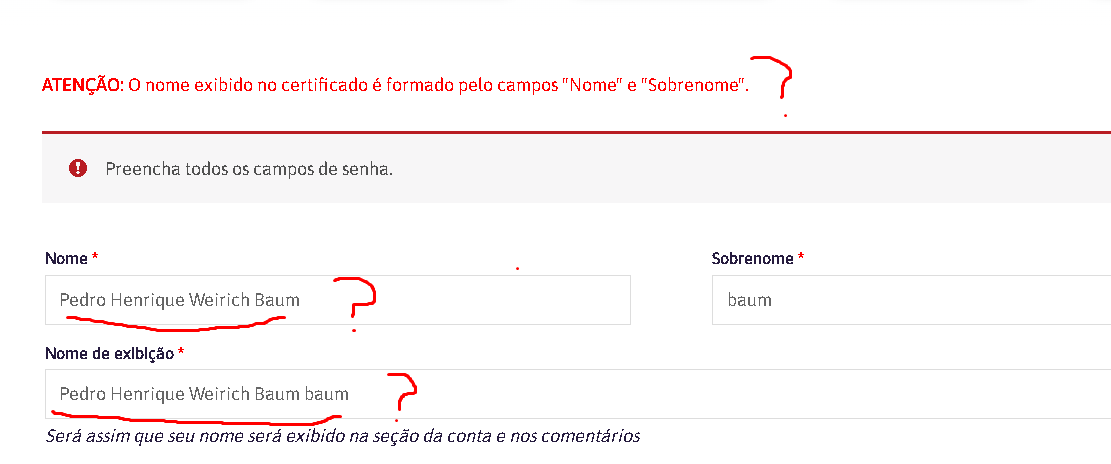
Task: Click the Nome de exibição label text
Action: [x=110, y=353]
